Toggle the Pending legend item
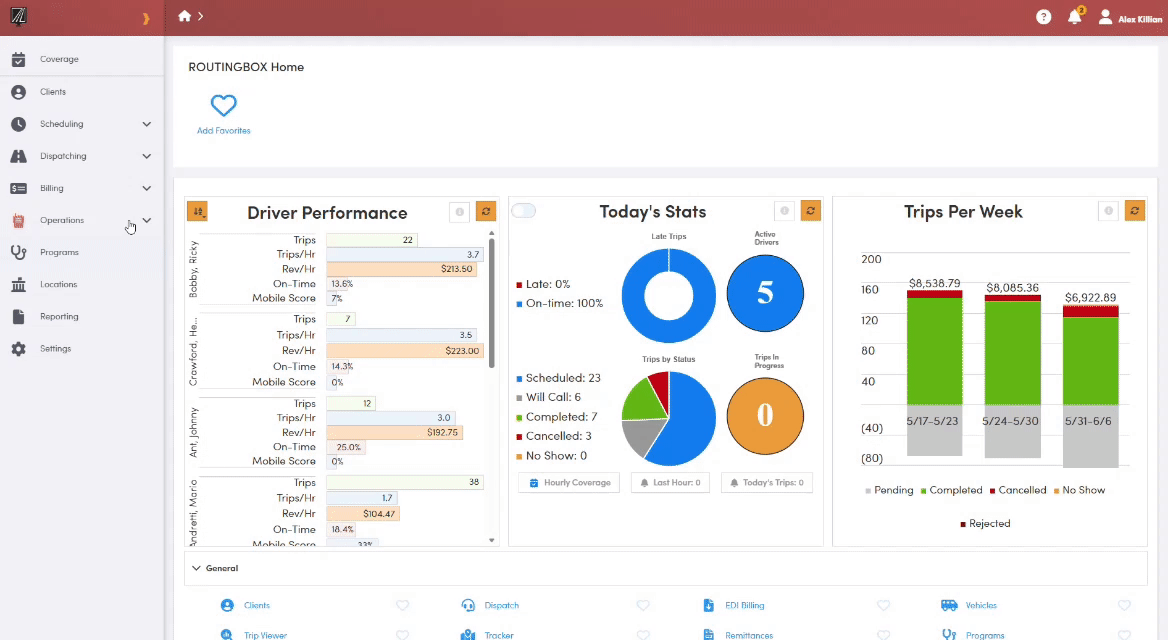Viewport: 1168px width, 640px height. [x=889, y=490]
